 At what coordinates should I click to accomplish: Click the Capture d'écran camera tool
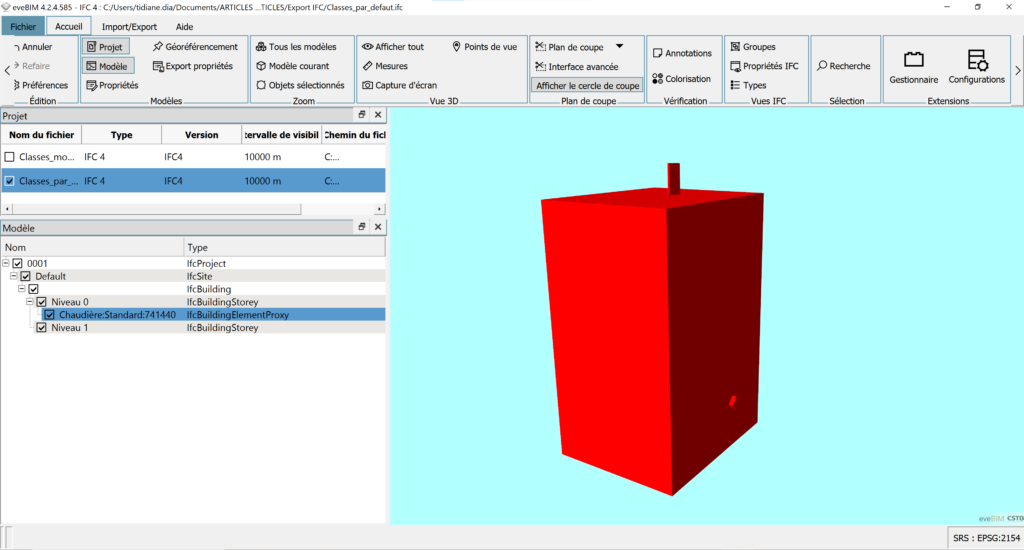(399, 85)
